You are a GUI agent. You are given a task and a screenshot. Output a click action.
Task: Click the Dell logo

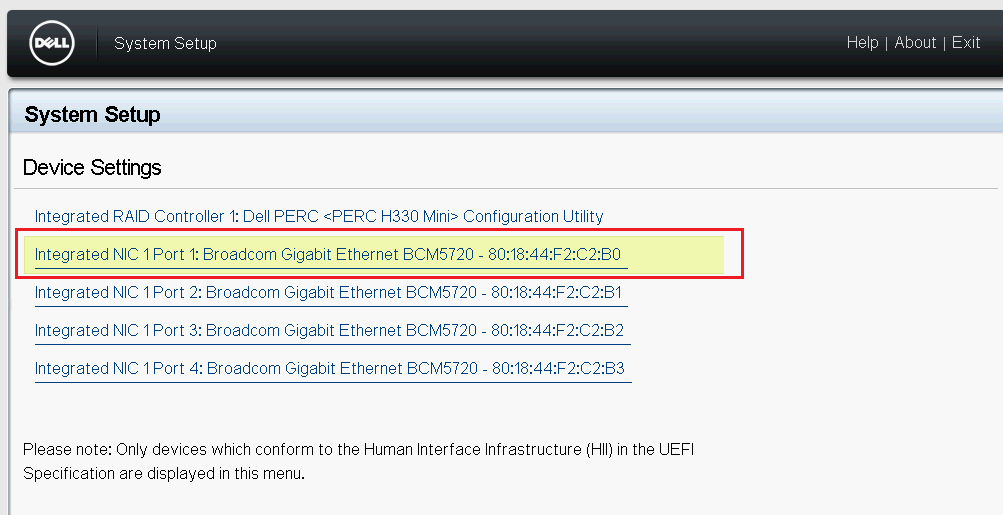50,43
